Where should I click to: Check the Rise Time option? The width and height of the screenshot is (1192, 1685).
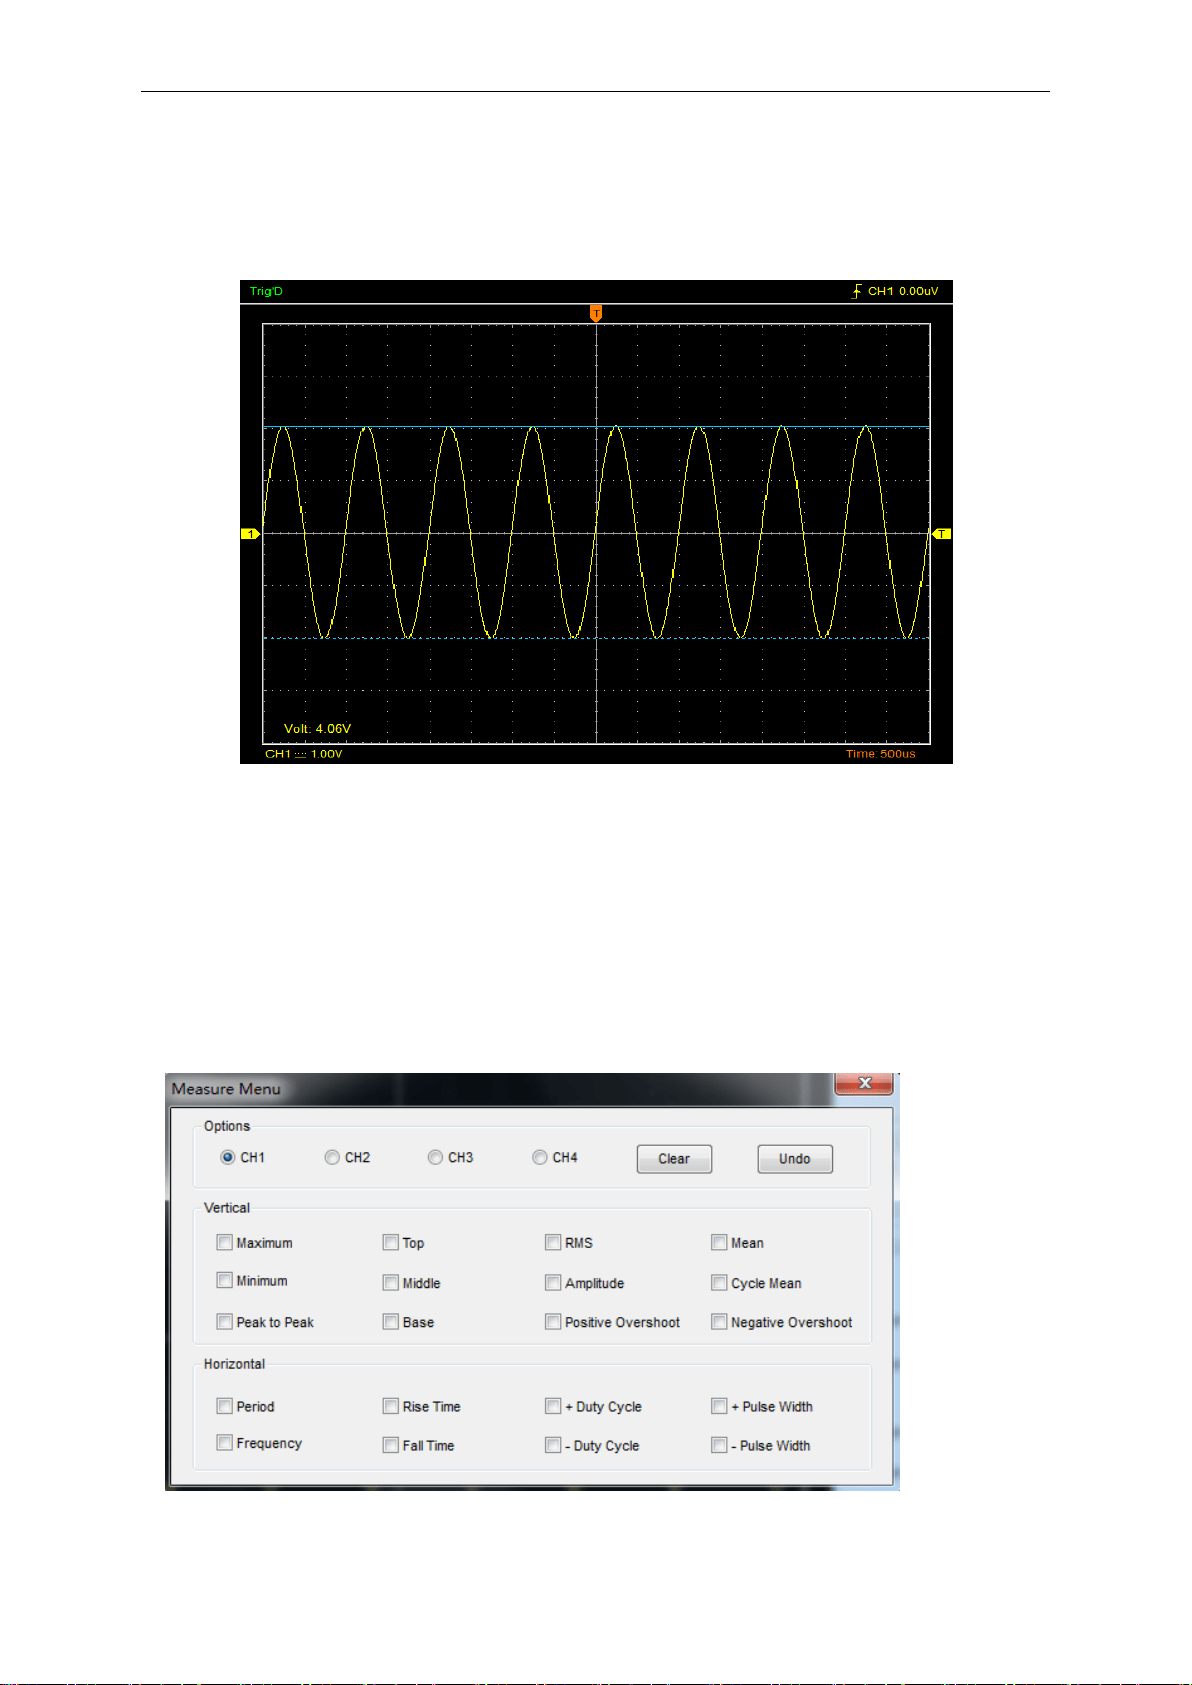[391, 1406]
